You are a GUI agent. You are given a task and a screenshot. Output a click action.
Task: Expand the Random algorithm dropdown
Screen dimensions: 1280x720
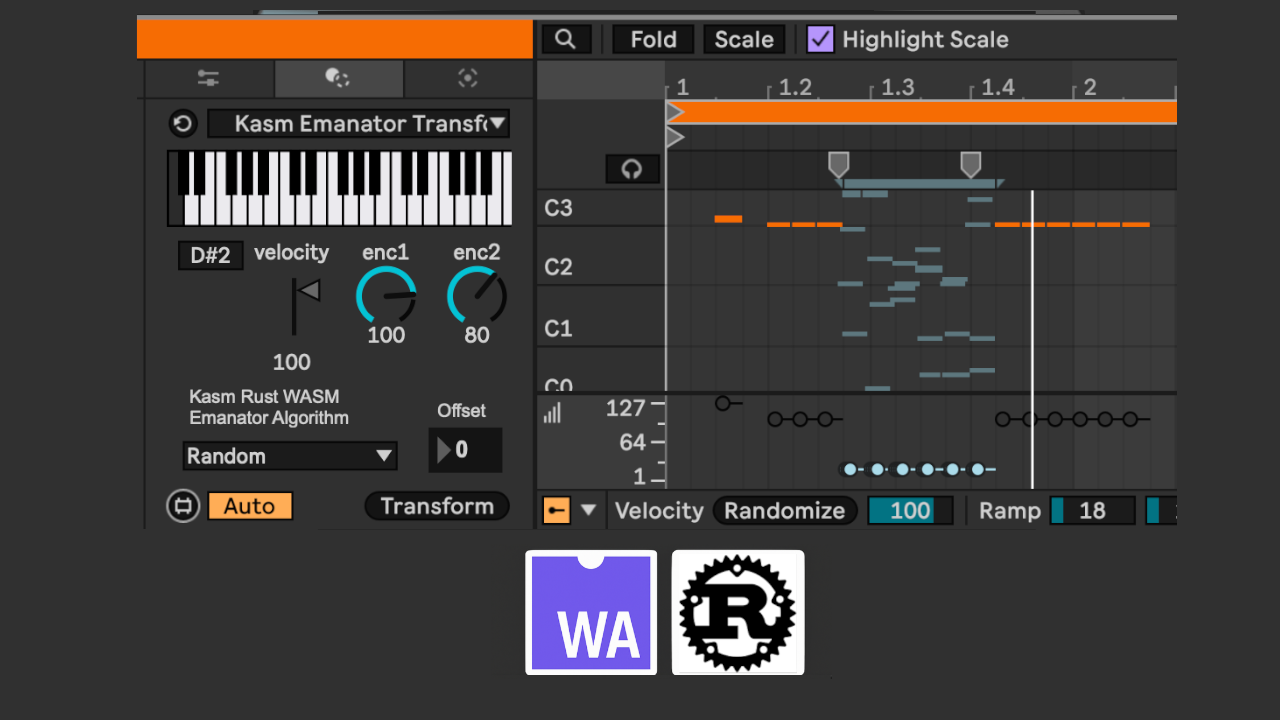coord(290,456)
